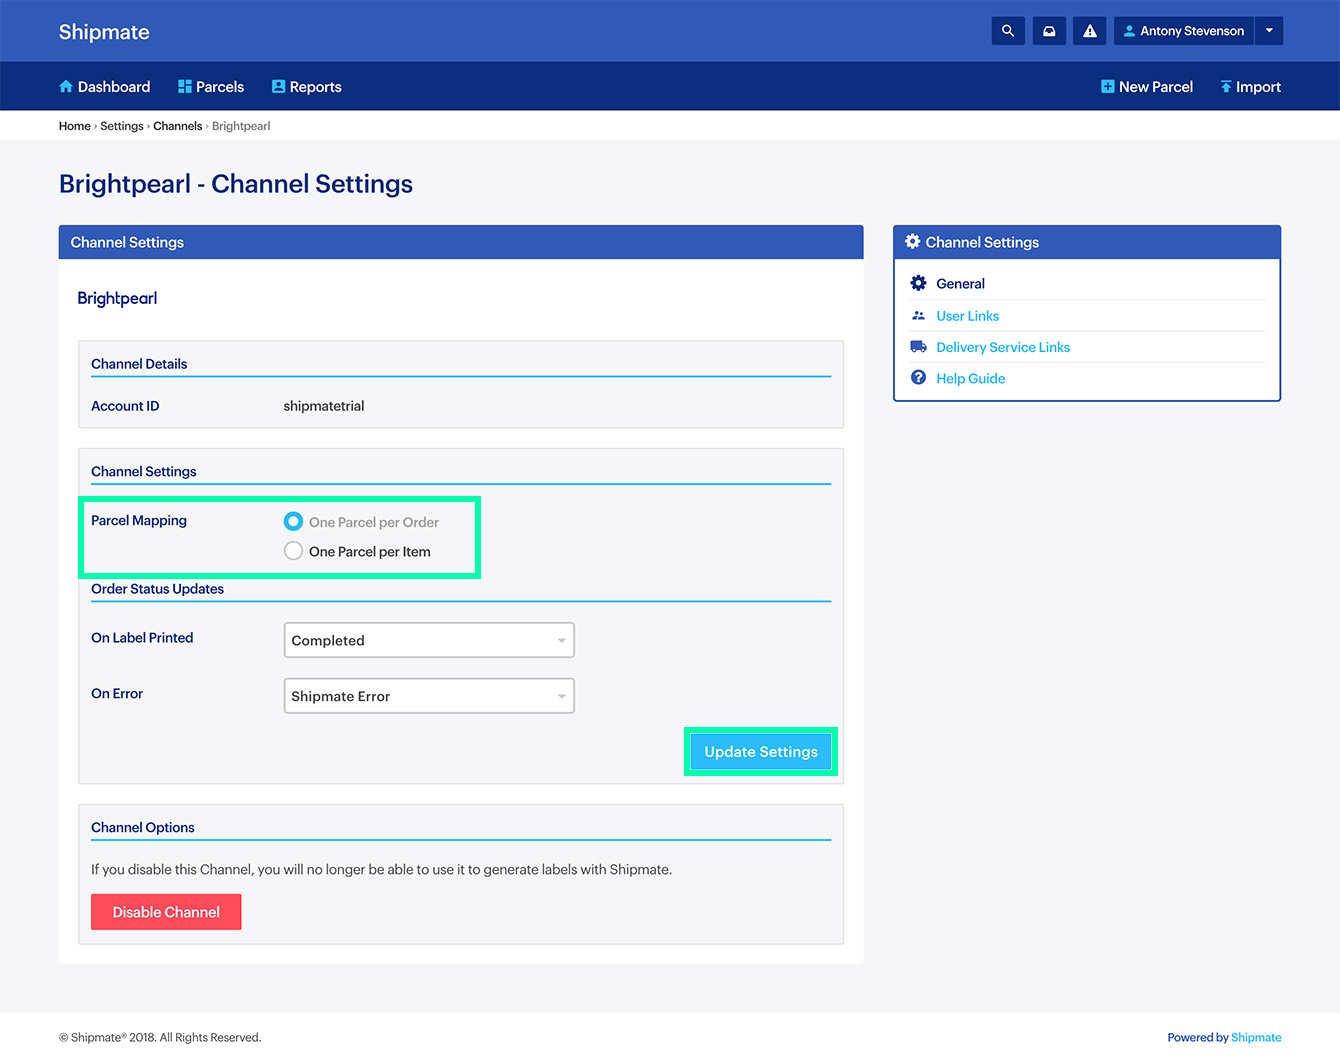Viewport: 1340px width, 1062px height.
Task: Click the New Parcel plus icon
Action: point(1108,87)
